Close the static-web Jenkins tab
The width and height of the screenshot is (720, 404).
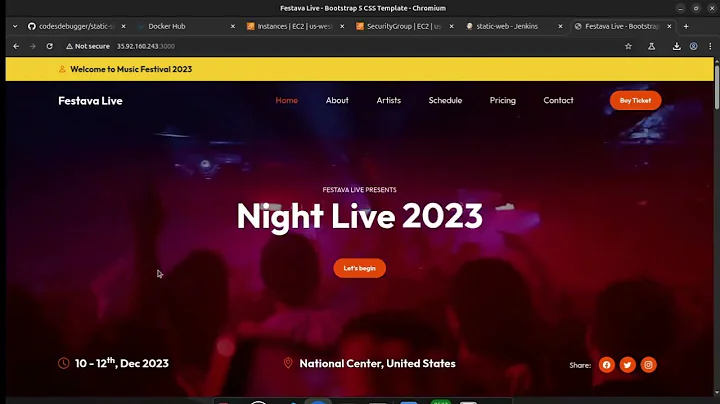(560, 27)
